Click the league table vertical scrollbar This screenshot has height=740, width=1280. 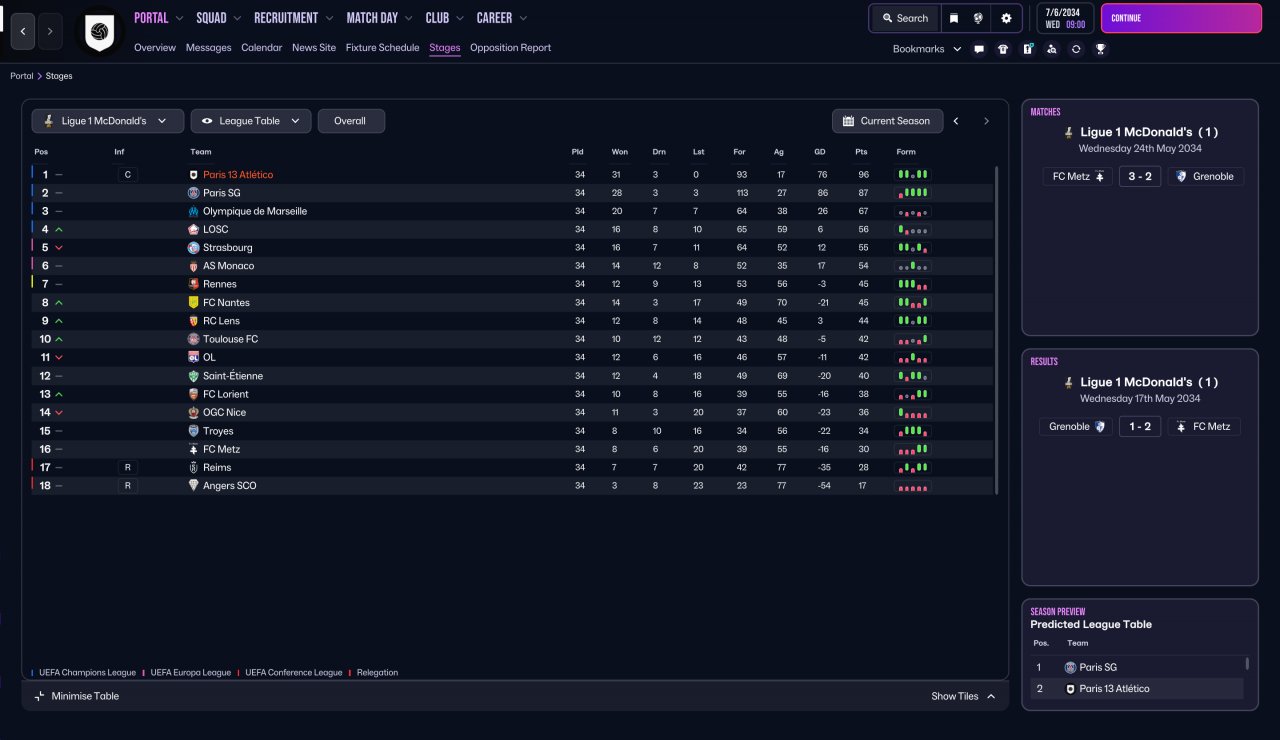click(x=996, y=330)
